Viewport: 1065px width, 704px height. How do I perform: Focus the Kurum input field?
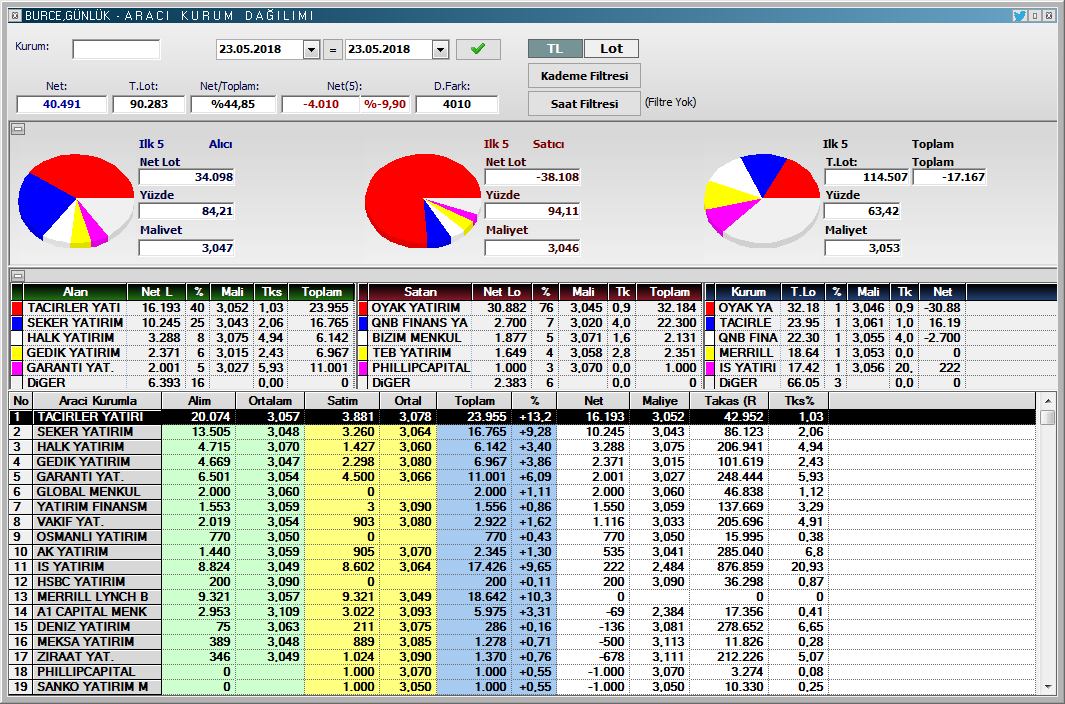[x=116, y=49]
